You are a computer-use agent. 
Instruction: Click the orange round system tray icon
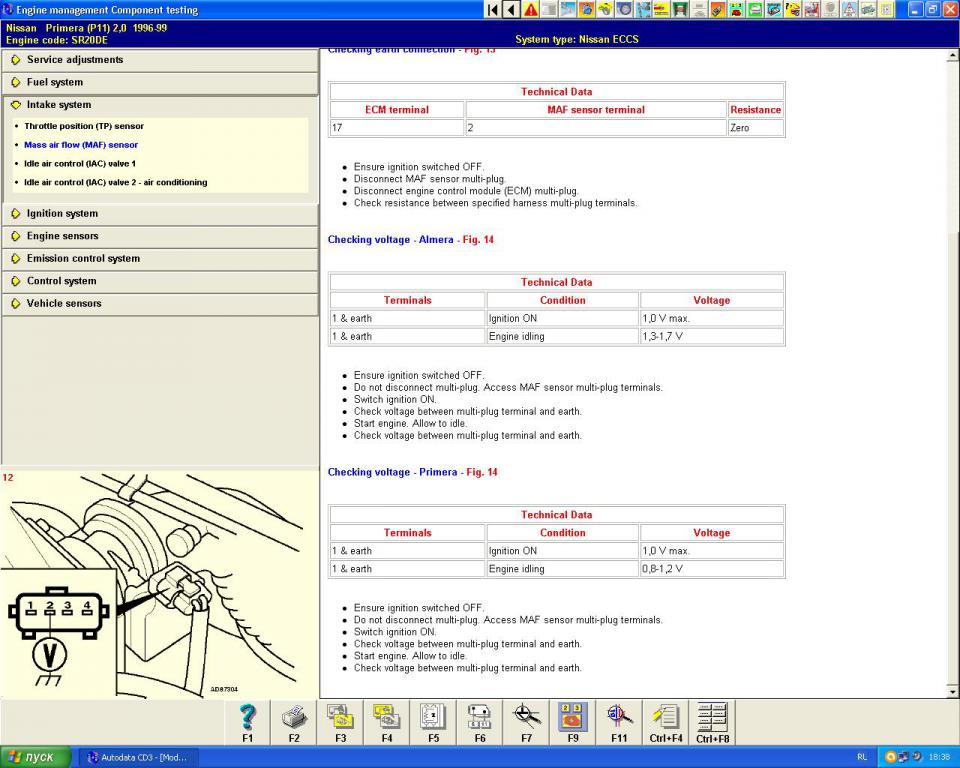(x=891, y=757)
